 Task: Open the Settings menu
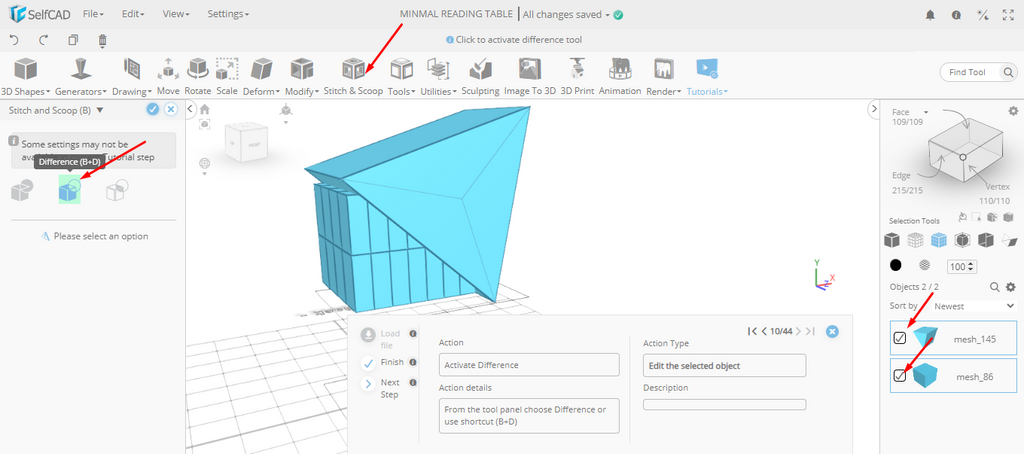point(228,15)
